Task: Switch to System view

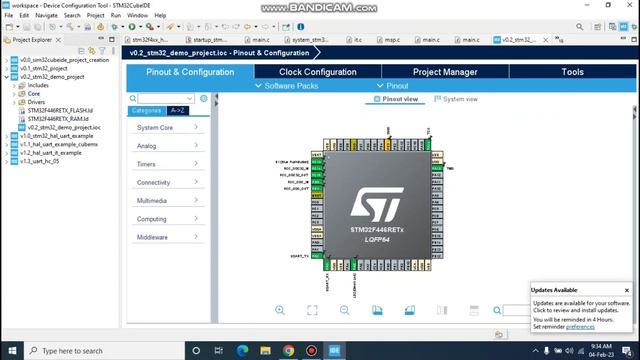Action: (456, 99)
